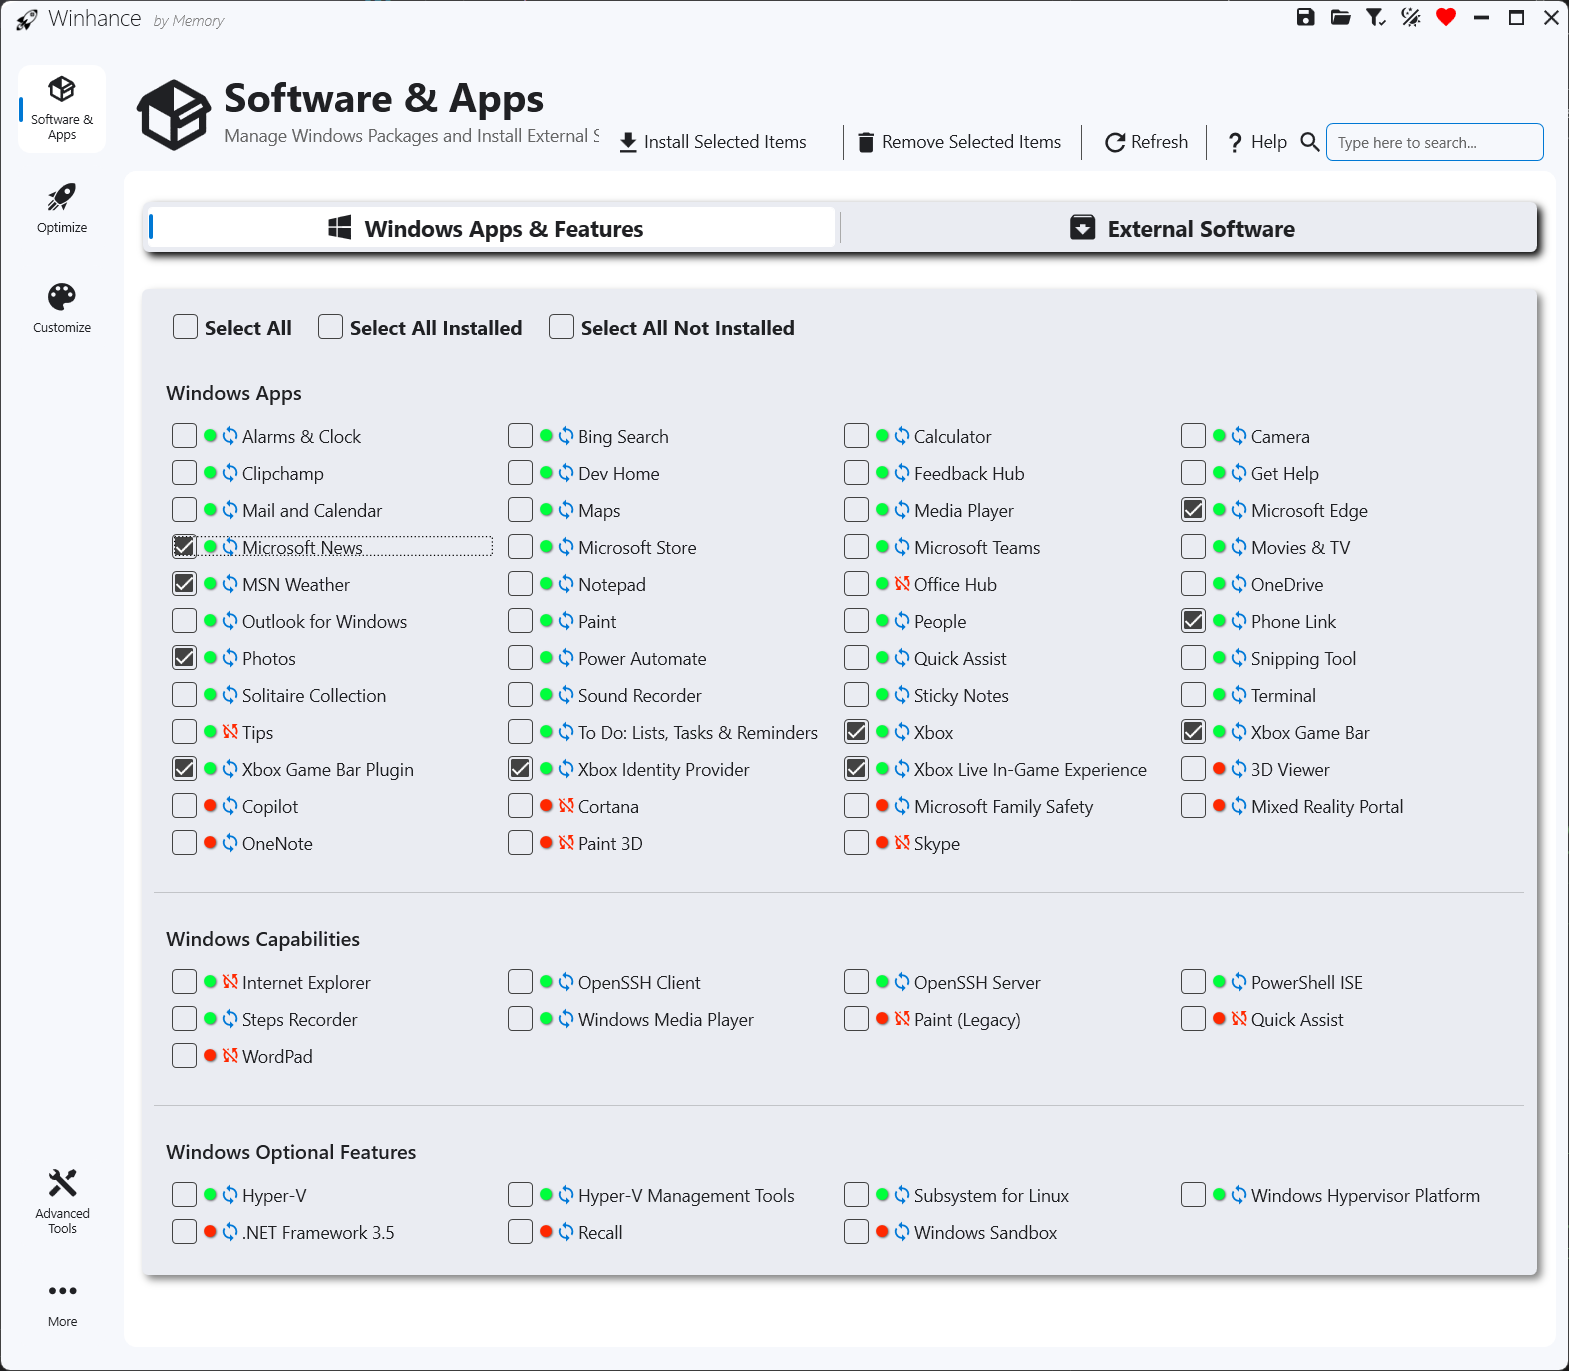Click the 'To Do: Lists, Tasks & Reminders' label

tap(698, 732)
